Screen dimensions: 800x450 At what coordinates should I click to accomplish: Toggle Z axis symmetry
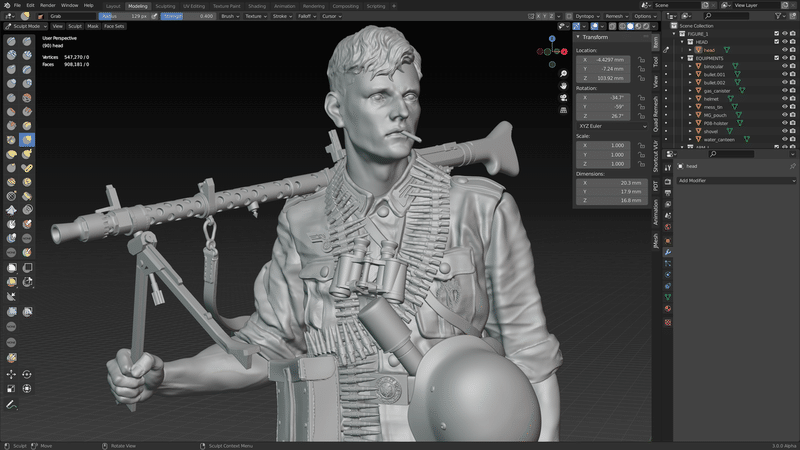coord(551,16)
